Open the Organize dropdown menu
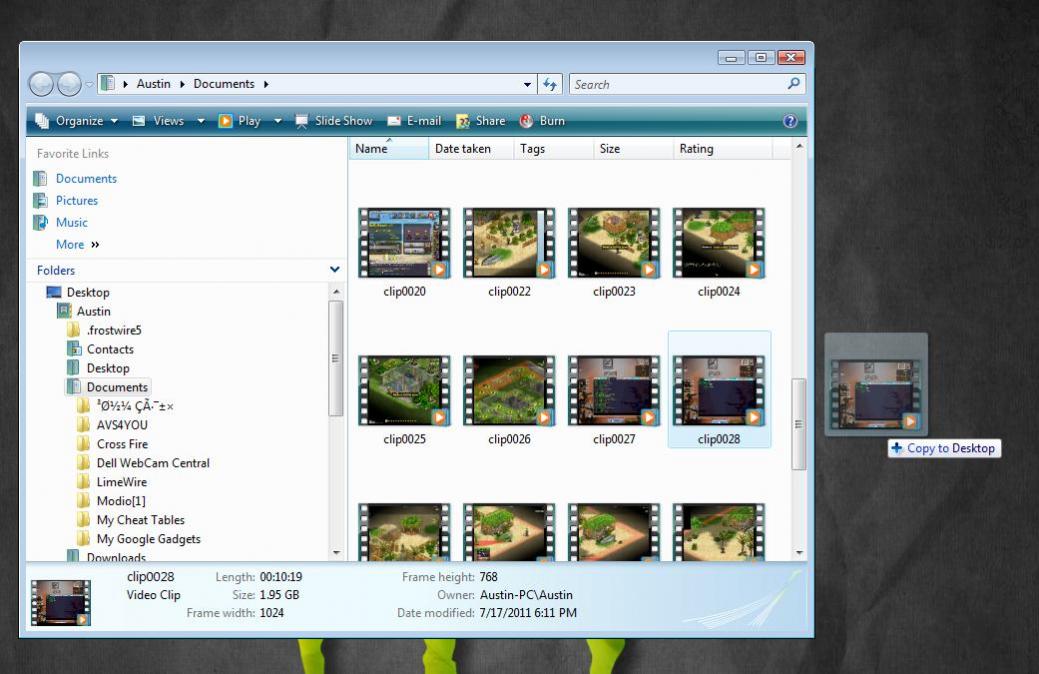This screenshot has width=1039, height=674. click(x=77, y=121)
